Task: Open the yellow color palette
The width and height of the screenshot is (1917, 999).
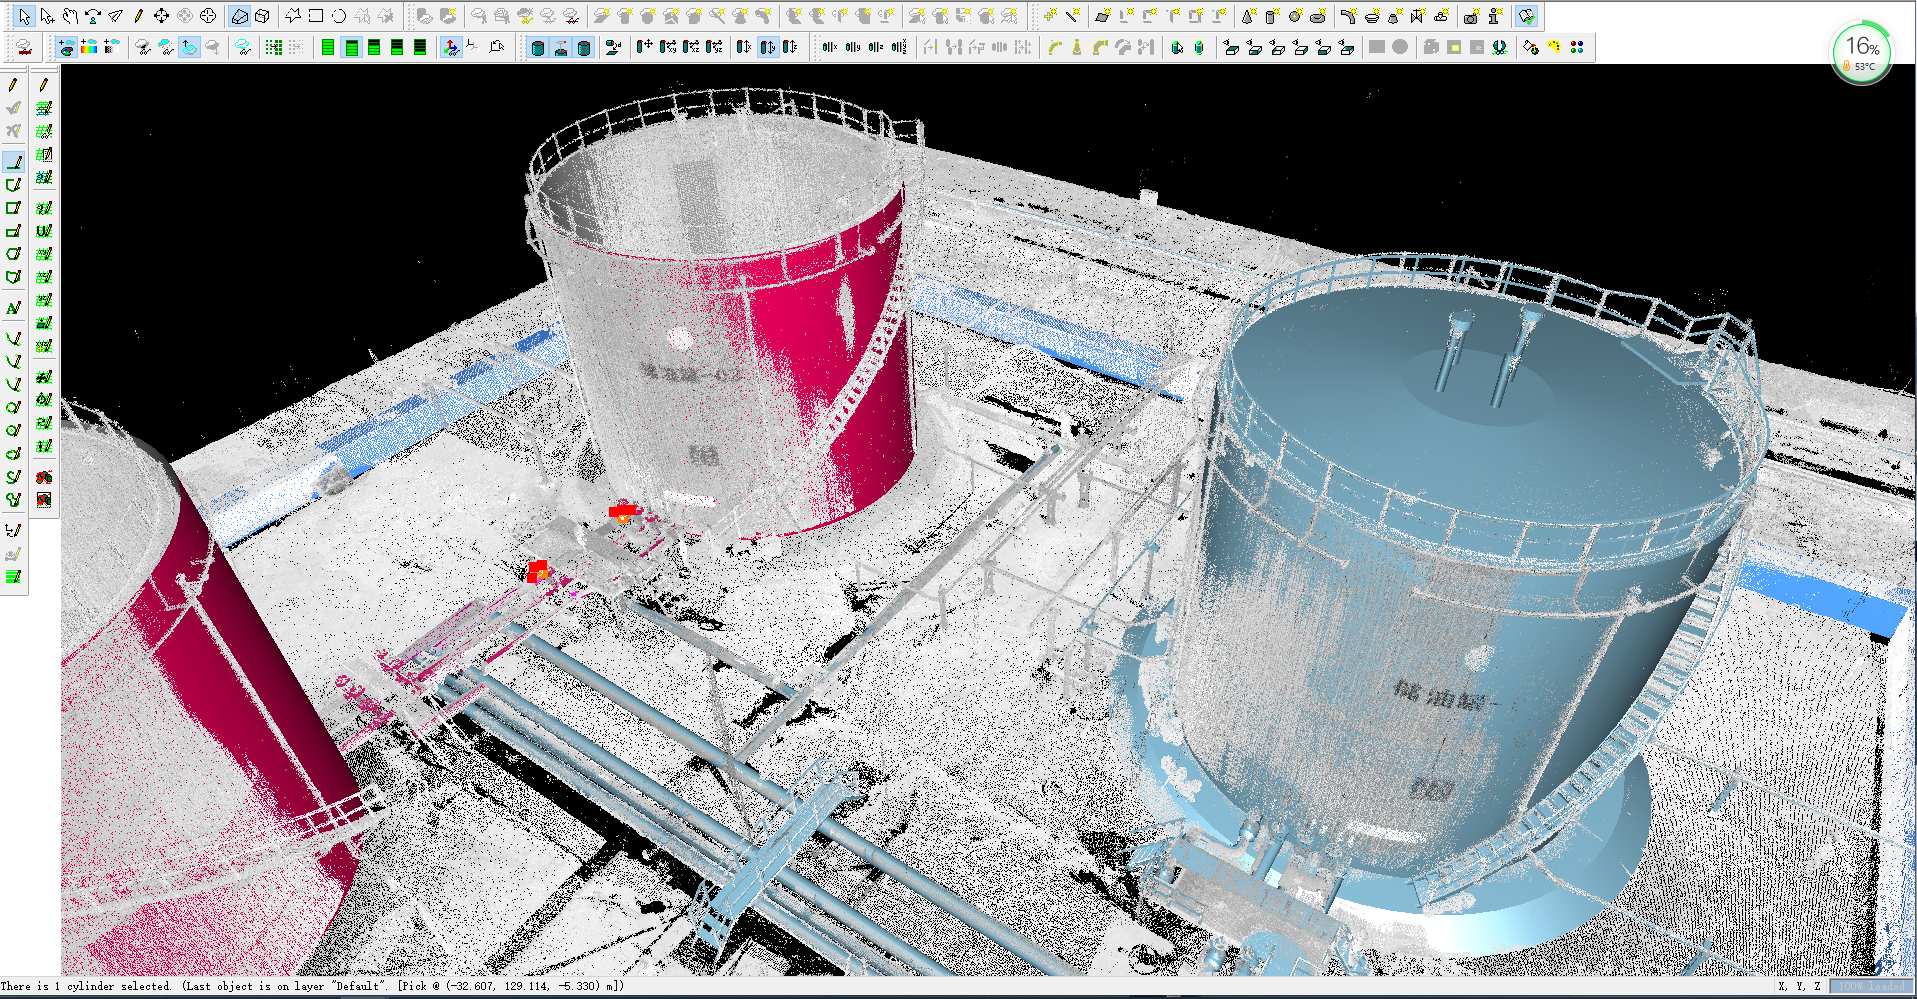Action: pos(1554,47)
